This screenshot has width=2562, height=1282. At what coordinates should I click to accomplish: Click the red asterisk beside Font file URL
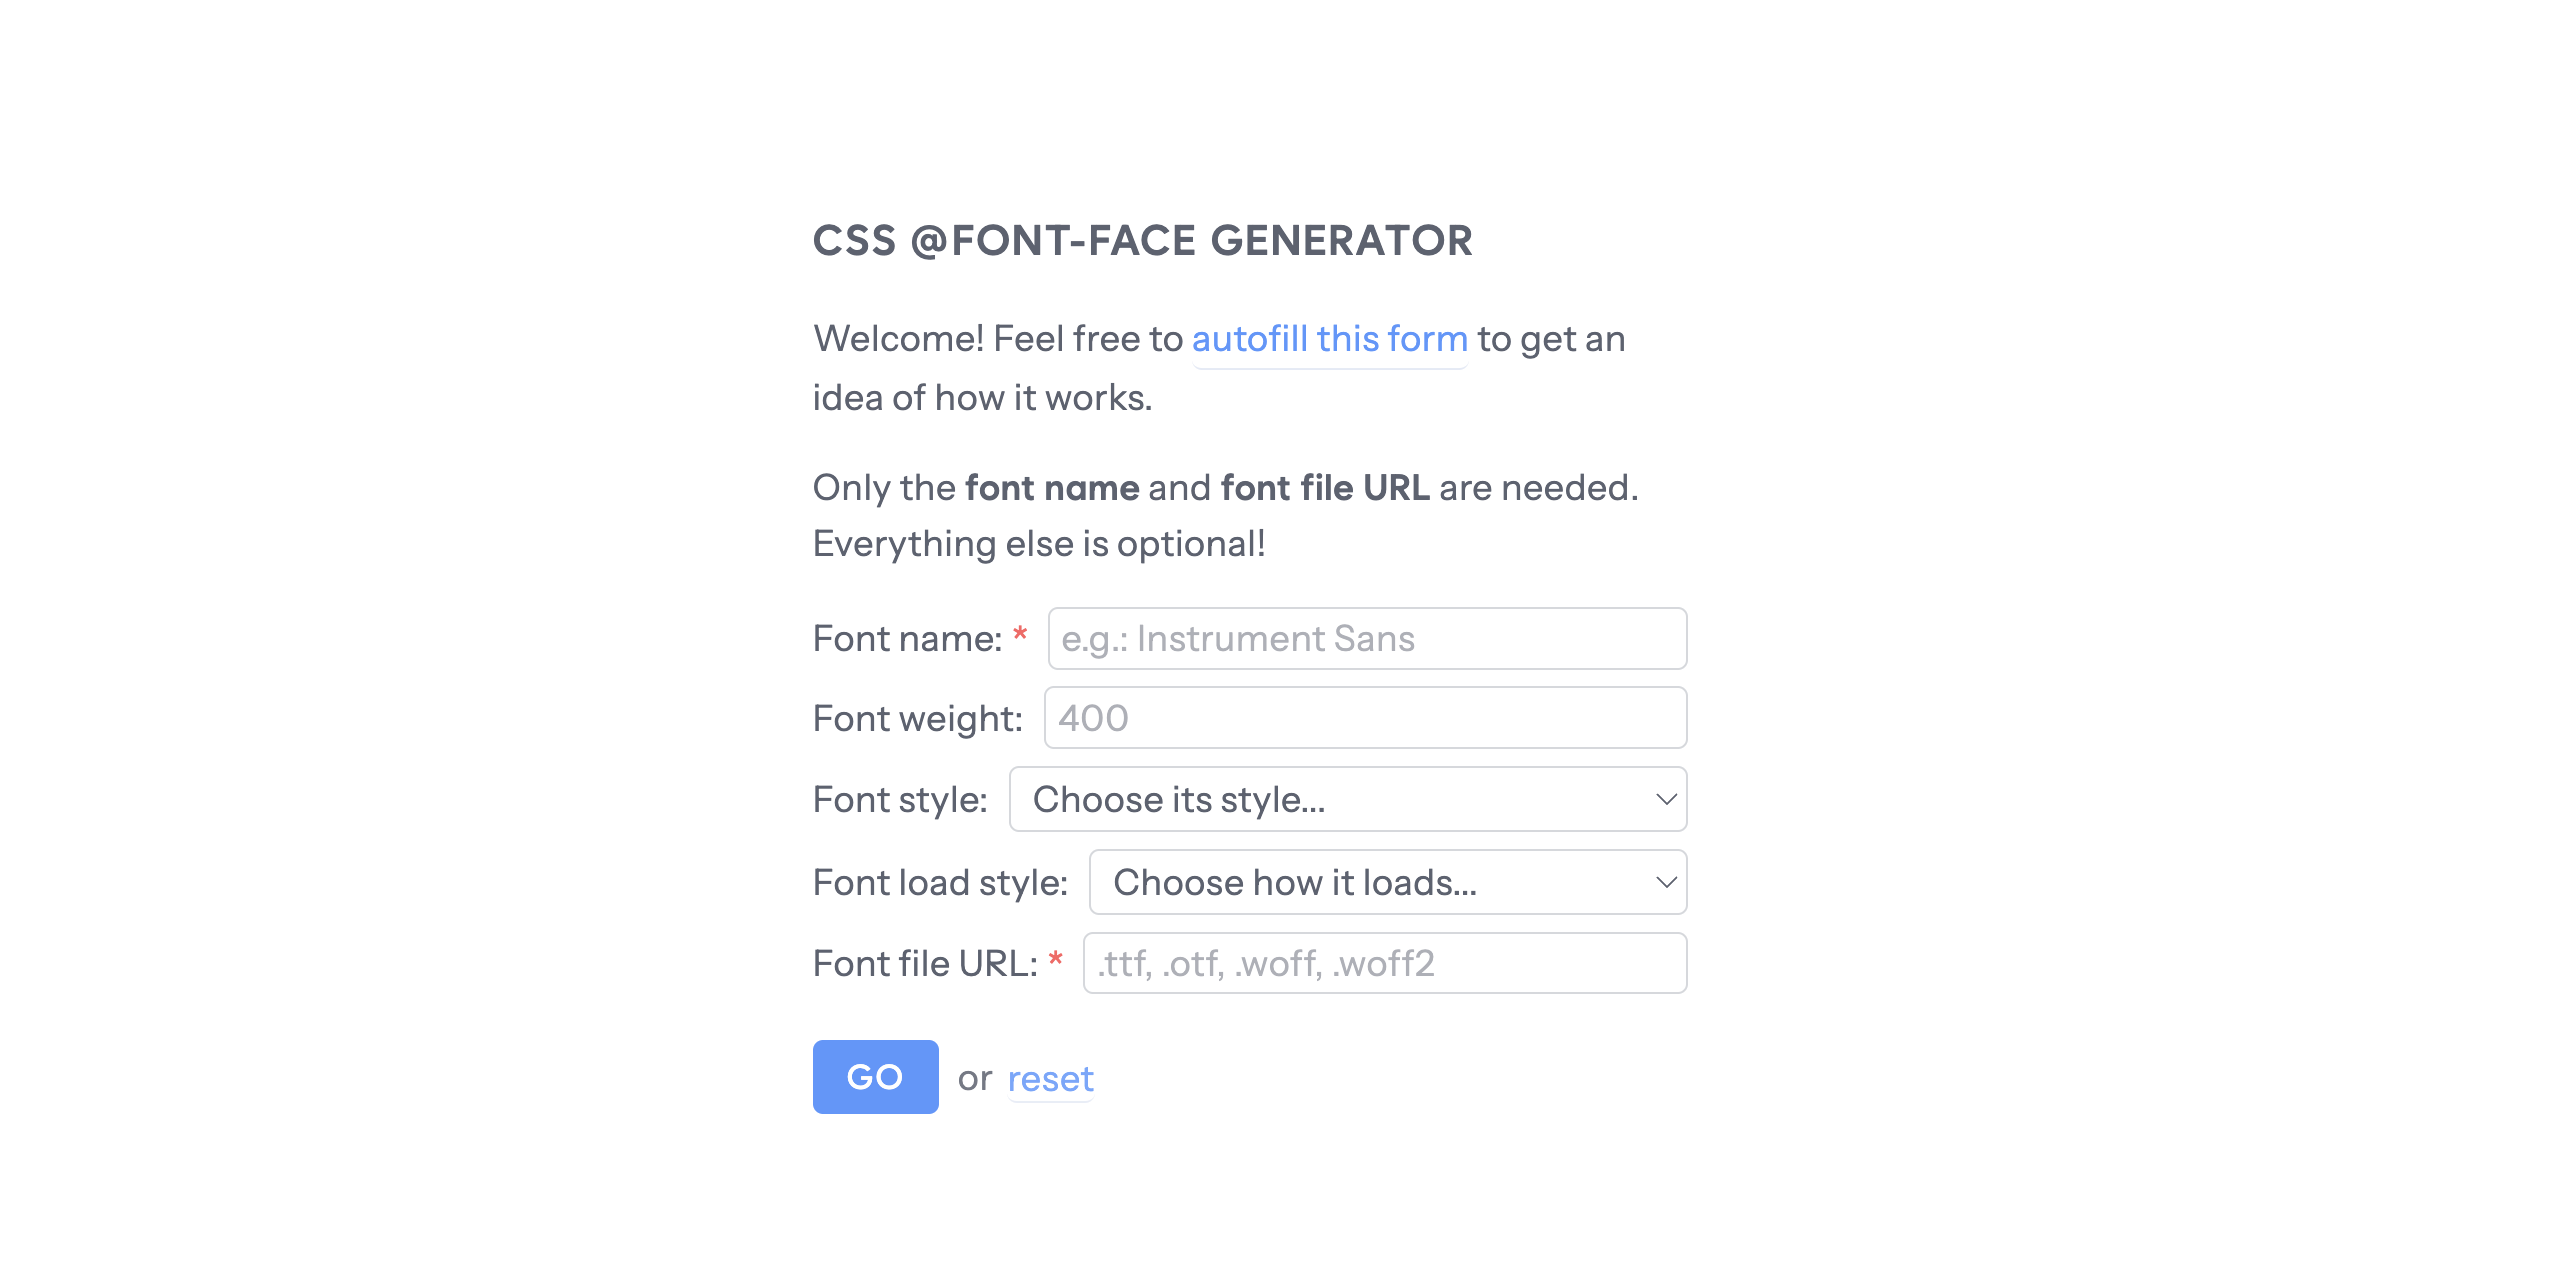[1055, 960]
